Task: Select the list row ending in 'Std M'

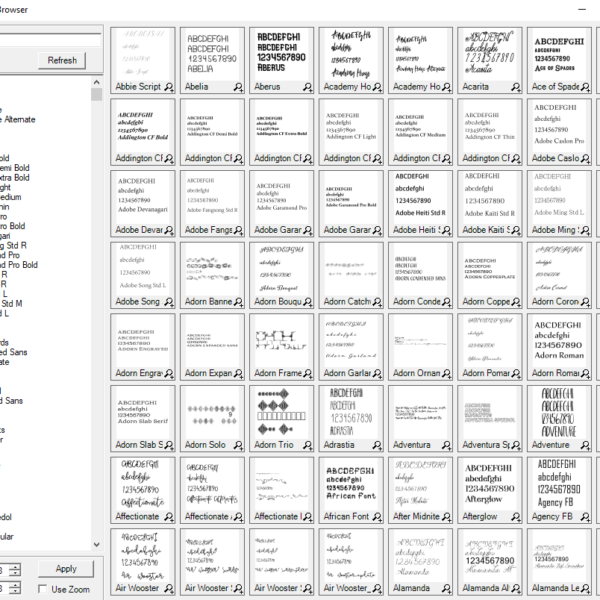Action: coord(11,303)
